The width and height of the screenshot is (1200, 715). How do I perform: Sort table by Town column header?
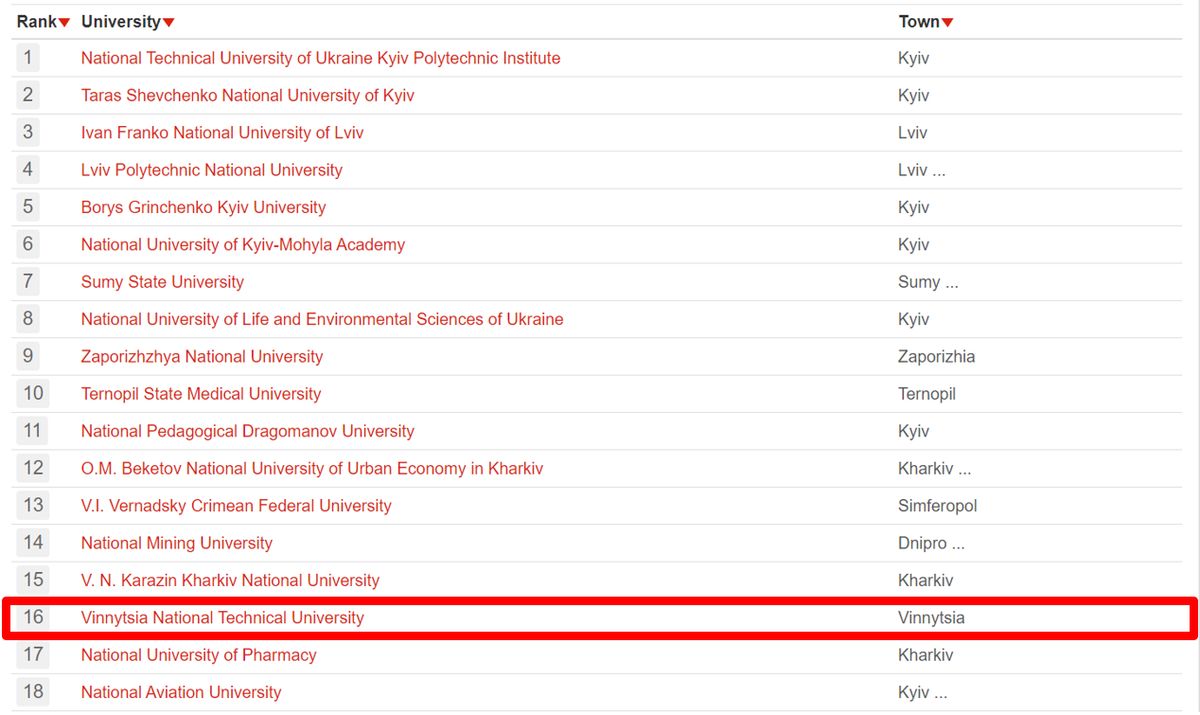pos(926,22)
